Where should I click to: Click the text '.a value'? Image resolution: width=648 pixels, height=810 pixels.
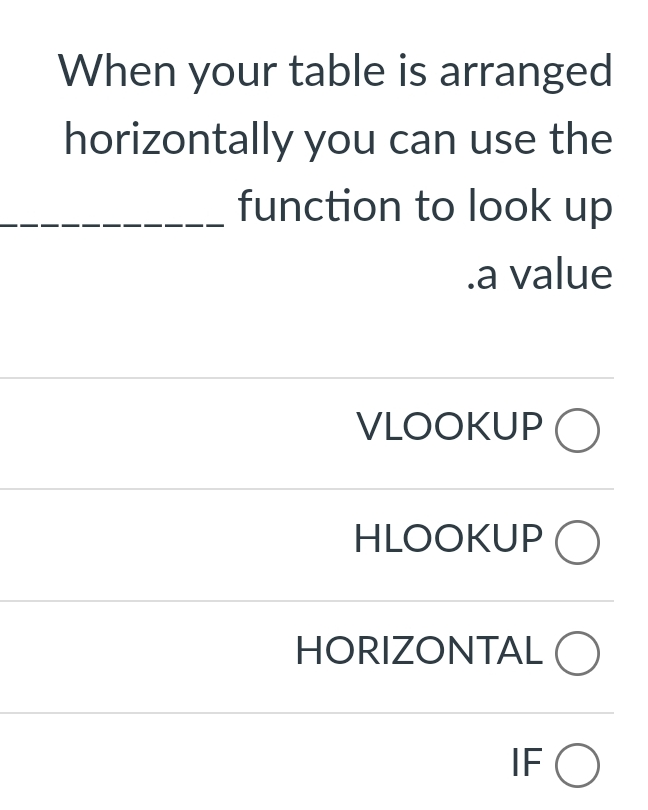coord(539,274)
